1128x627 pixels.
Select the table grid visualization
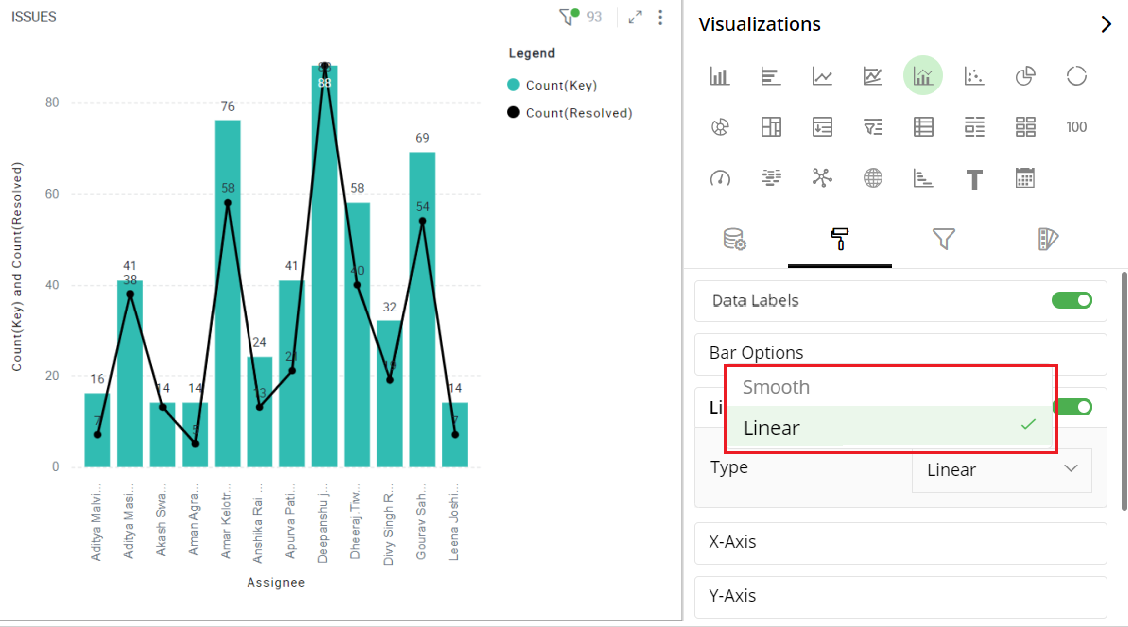[x=923, y=127]
